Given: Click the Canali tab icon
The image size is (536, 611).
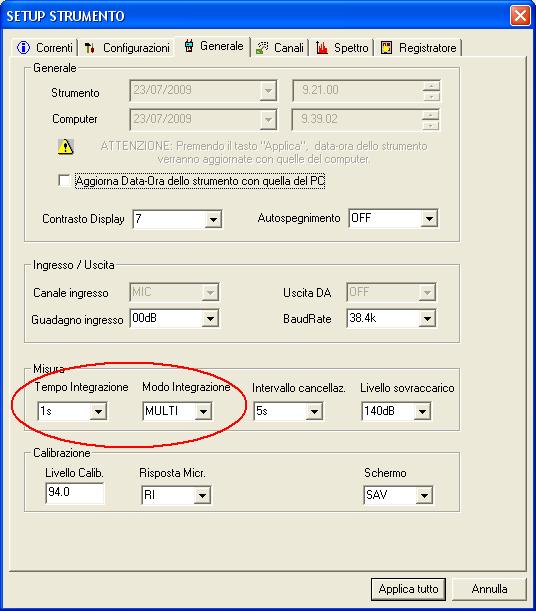Looking at the screenshot, I should 262,48.
